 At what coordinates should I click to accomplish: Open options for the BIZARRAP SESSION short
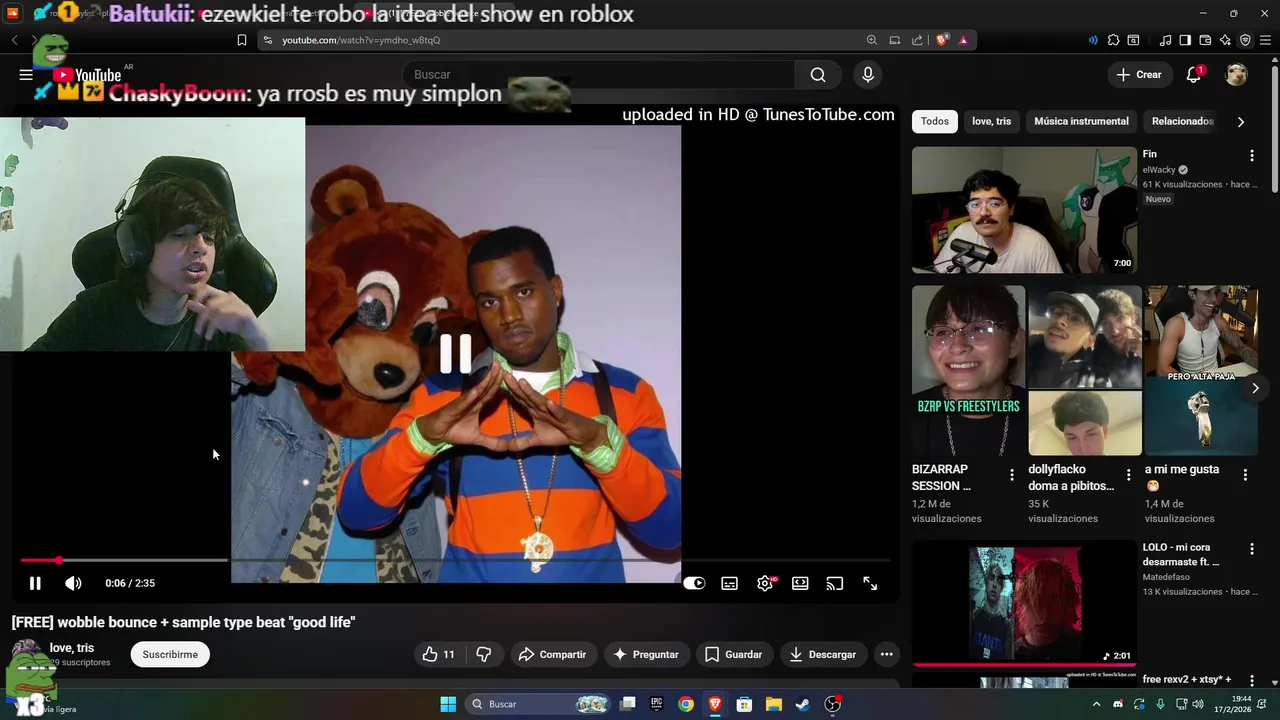point(1011,475)
